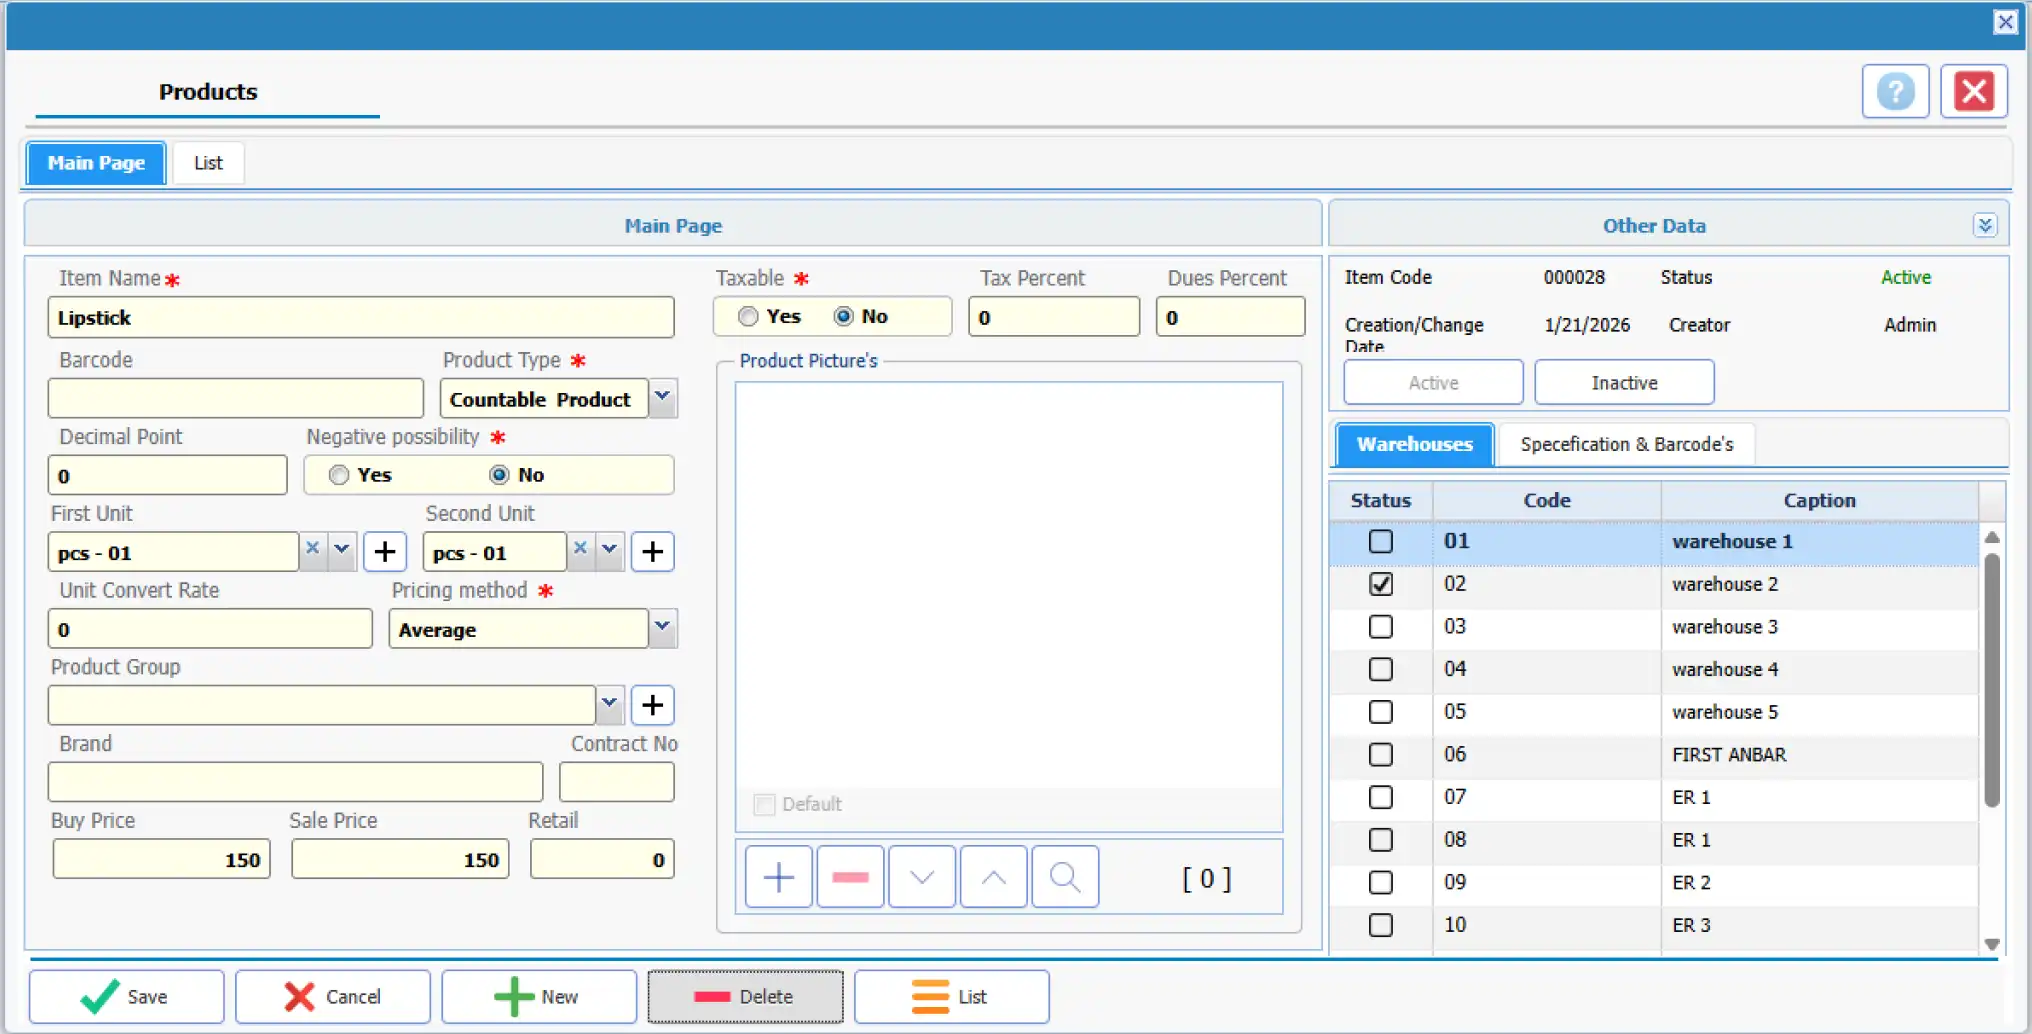Switch to the List tab

point(208,163)
